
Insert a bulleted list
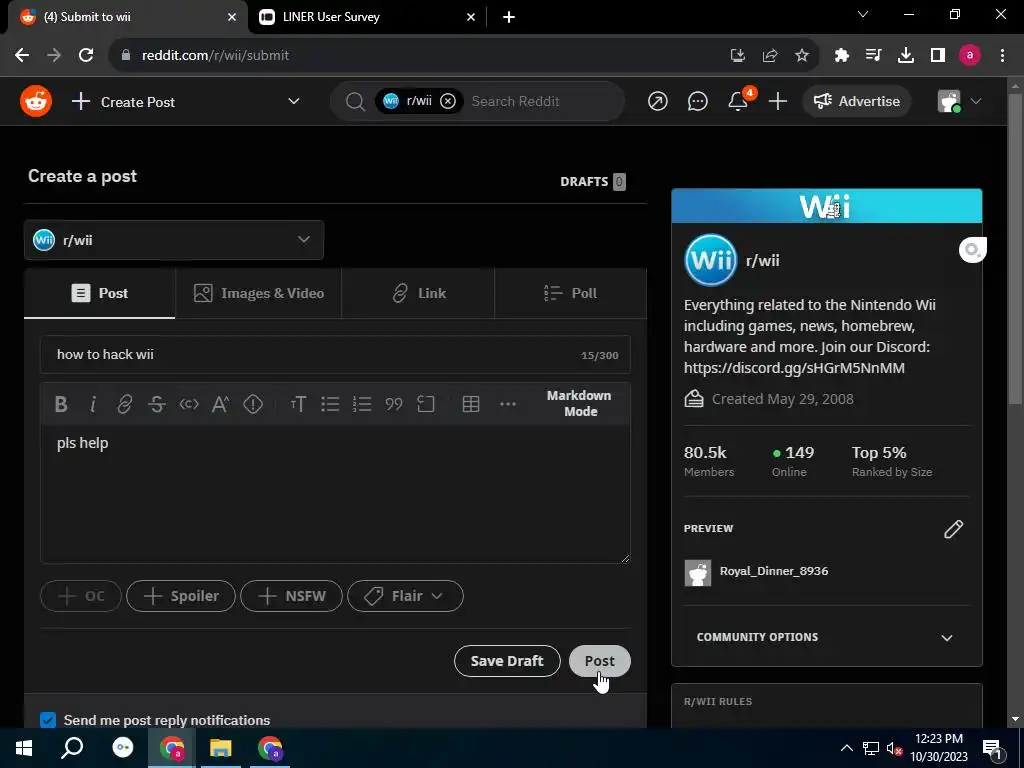coord(330,404)
